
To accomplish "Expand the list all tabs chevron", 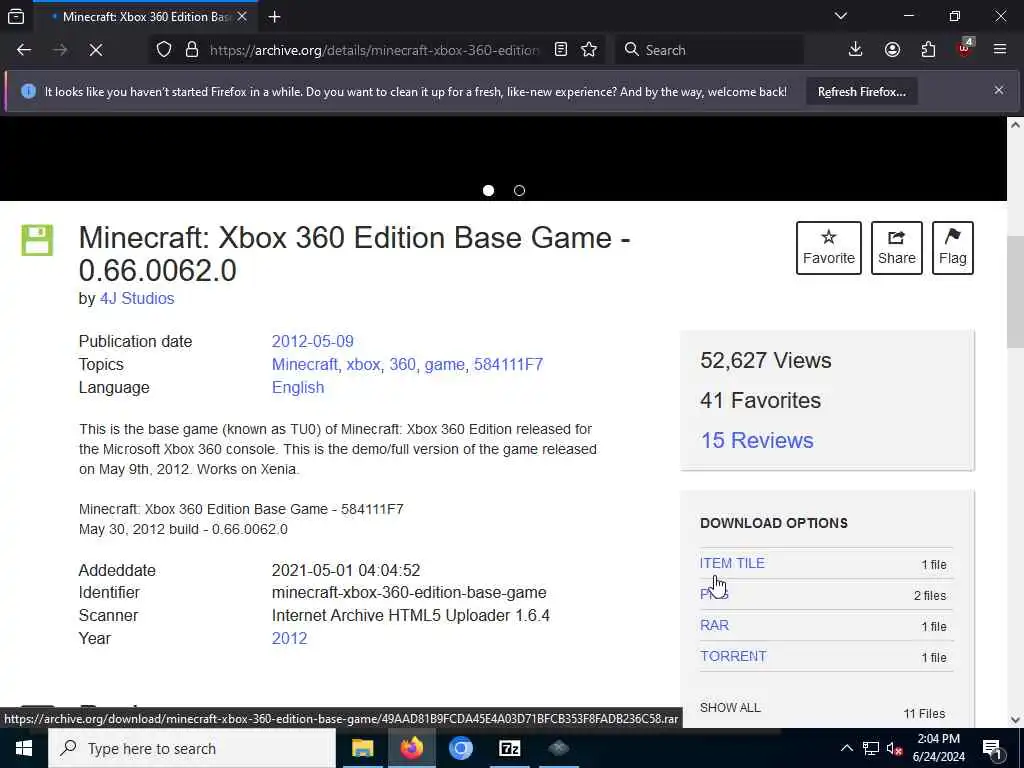I will click(841, 16).
